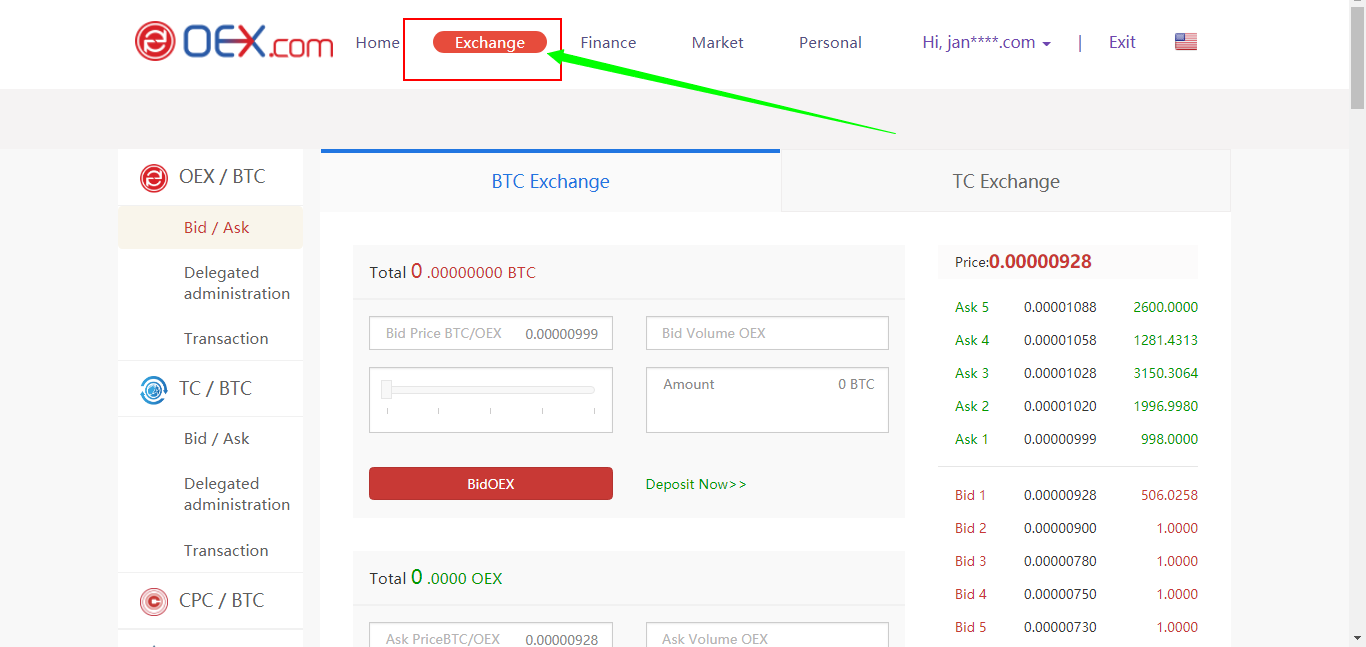Select the Ask 1 price 0.00000999
1366x647 pixels.
click(1060, 439)
